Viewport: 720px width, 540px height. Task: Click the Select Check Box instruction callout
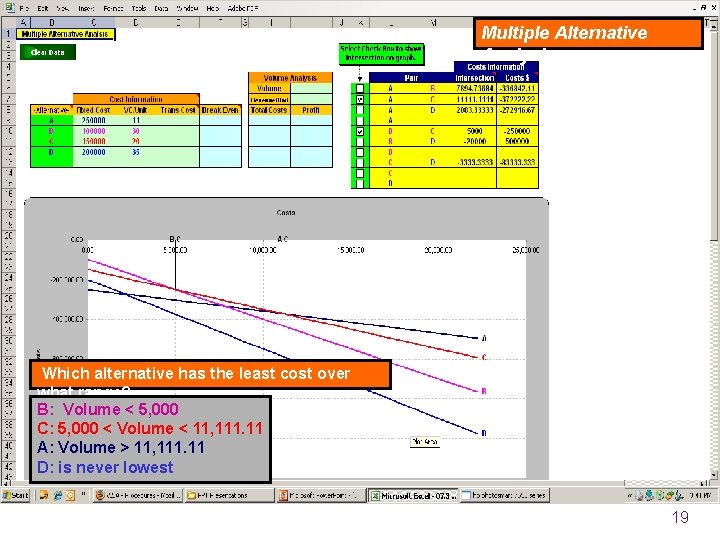coord(381,53)
